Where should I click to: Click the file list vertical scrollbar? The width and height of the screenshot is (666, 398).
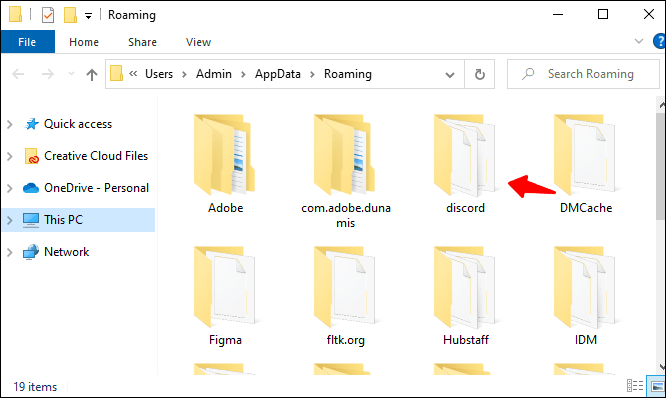coord(660,166)
